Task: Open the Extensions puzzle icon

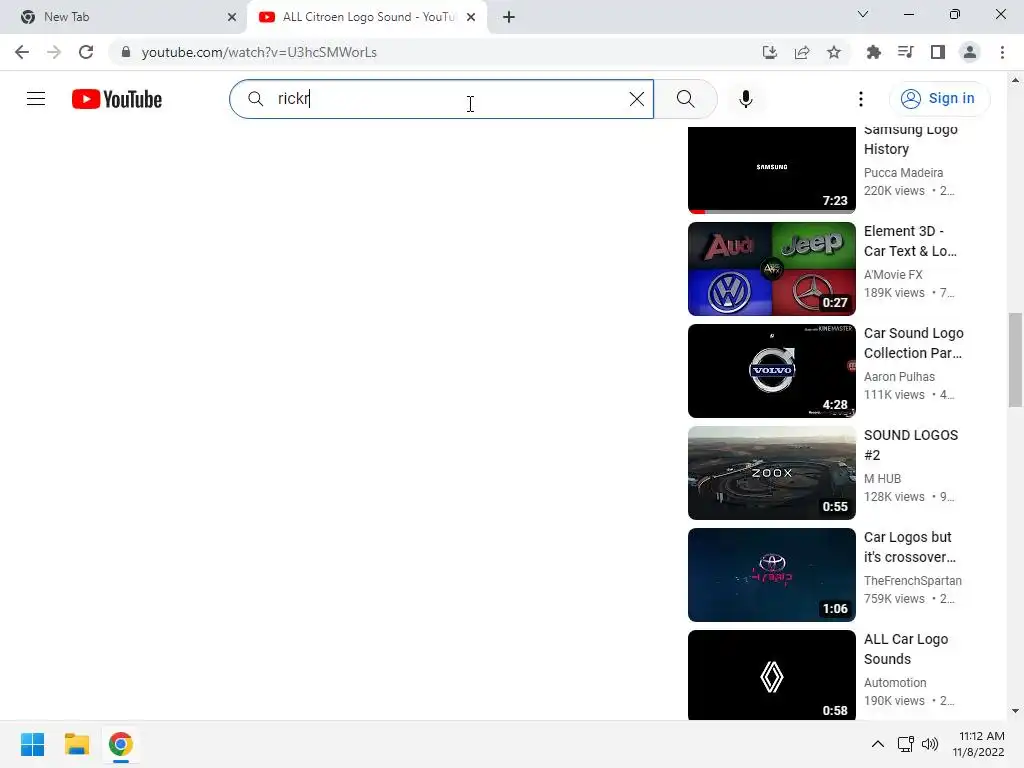Action: click(x=874, y=52)
